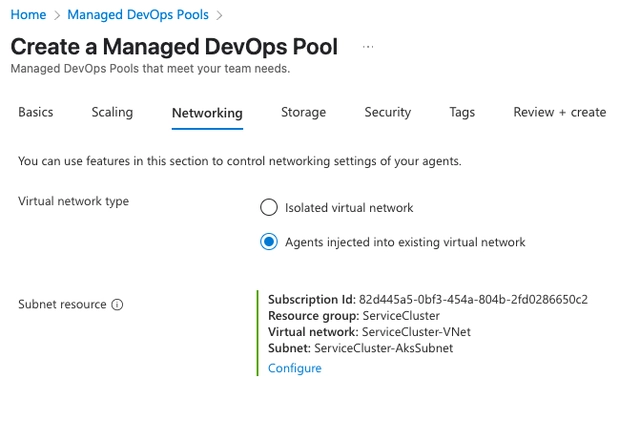Click the ServiceCluster resource group value
640x421 pixels.
pos(401,316)
